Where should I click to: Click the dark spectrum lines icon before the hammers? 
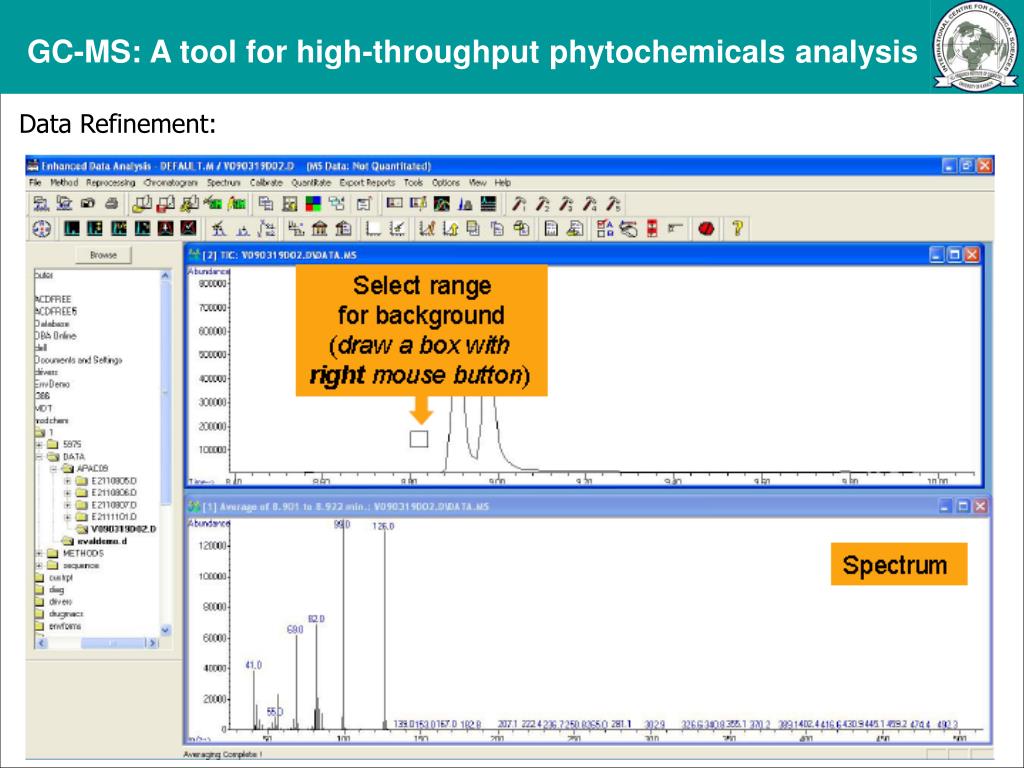coord(488,204)
